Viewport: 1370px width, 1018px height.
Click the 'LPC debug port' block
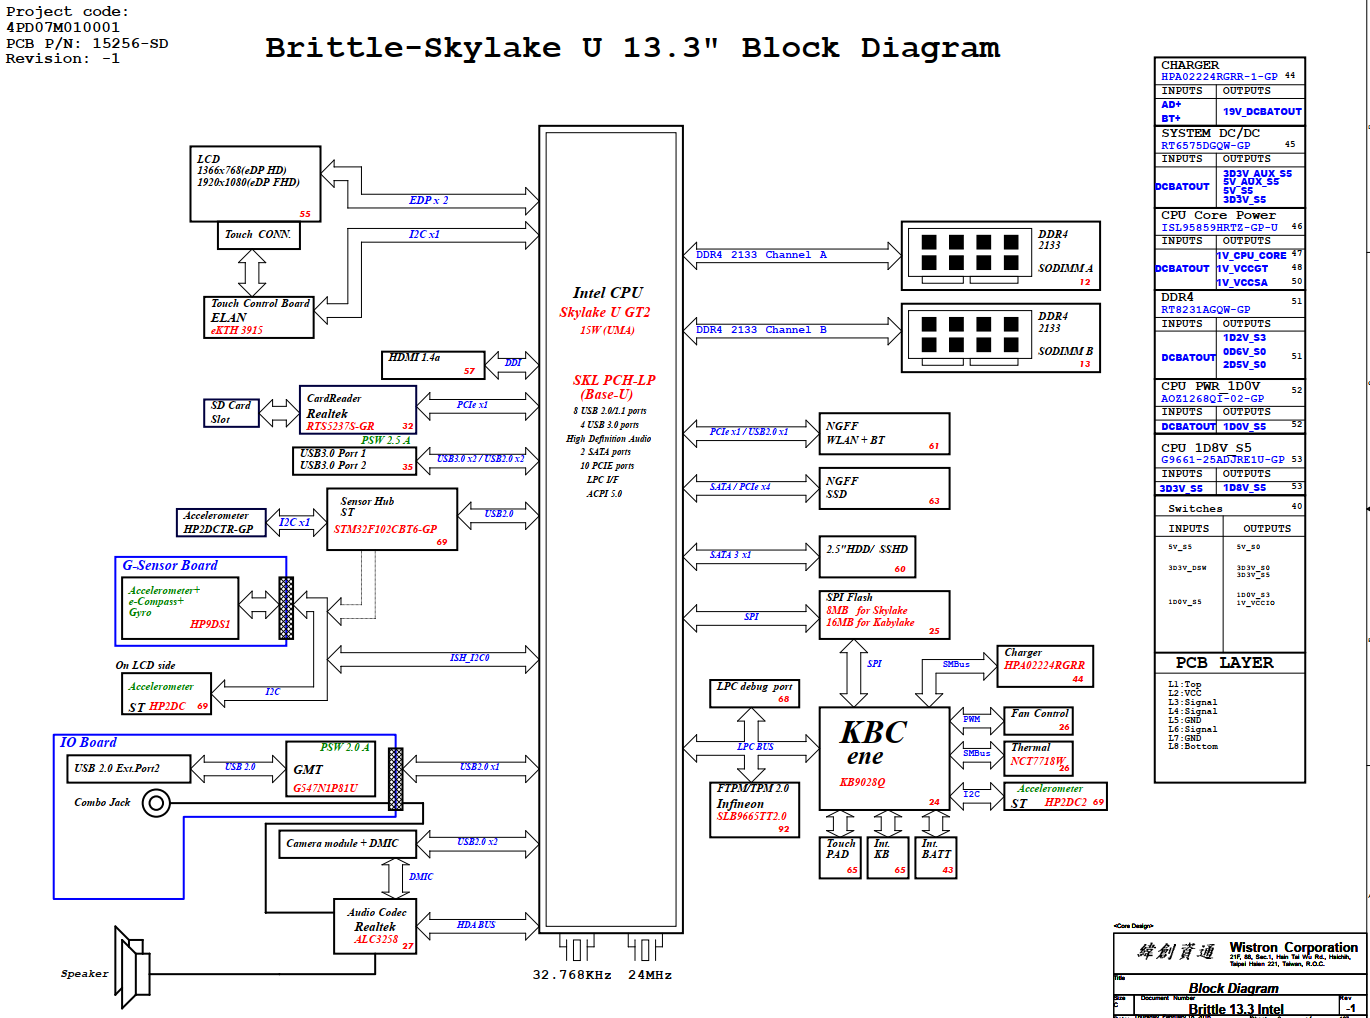click(754, 693)
